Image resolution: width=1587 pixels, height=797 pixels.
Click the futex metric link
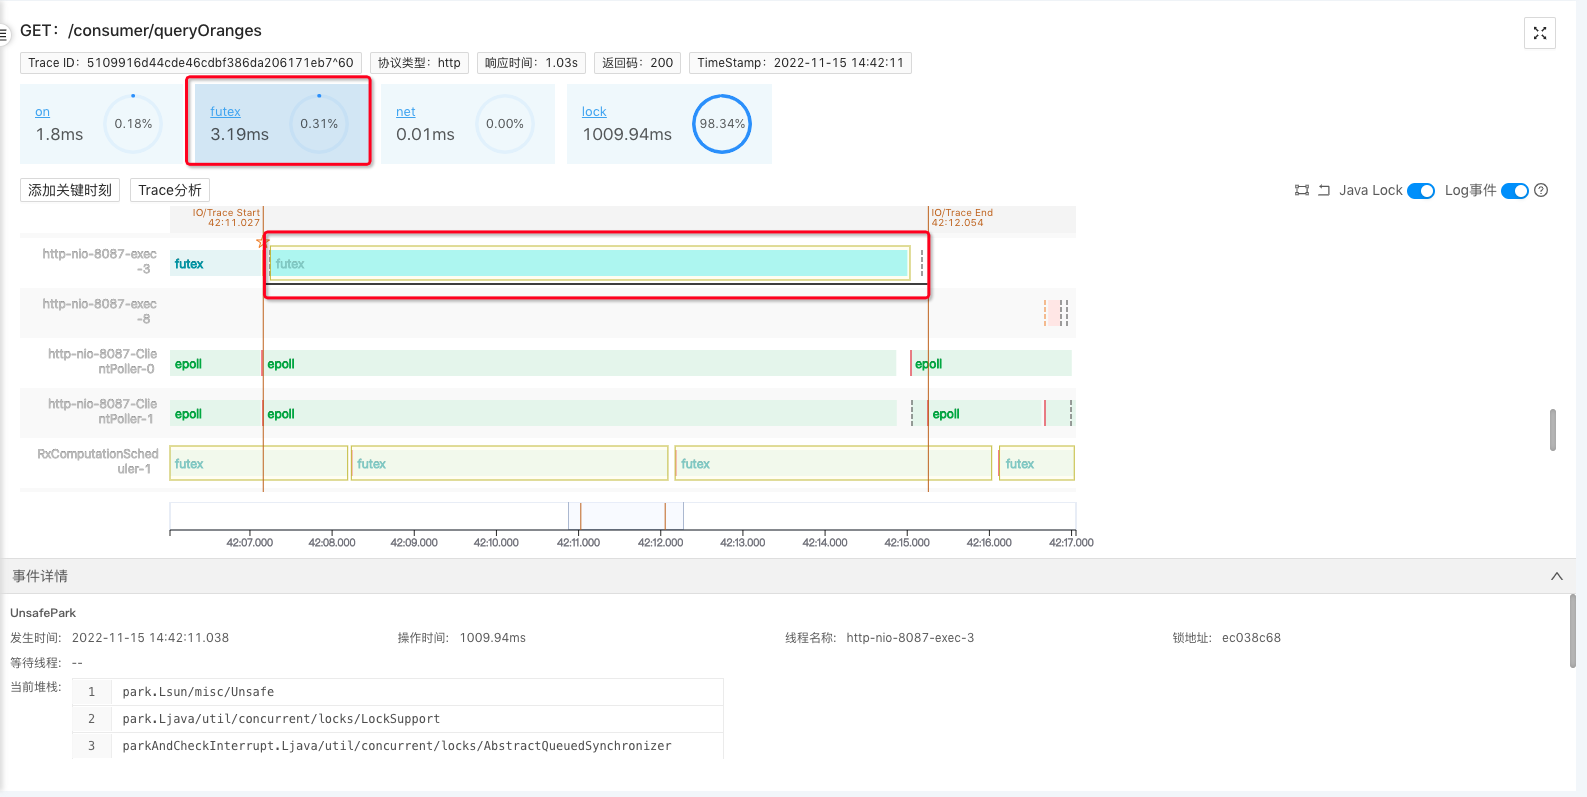pyautogui.click(x=225, y=112)
